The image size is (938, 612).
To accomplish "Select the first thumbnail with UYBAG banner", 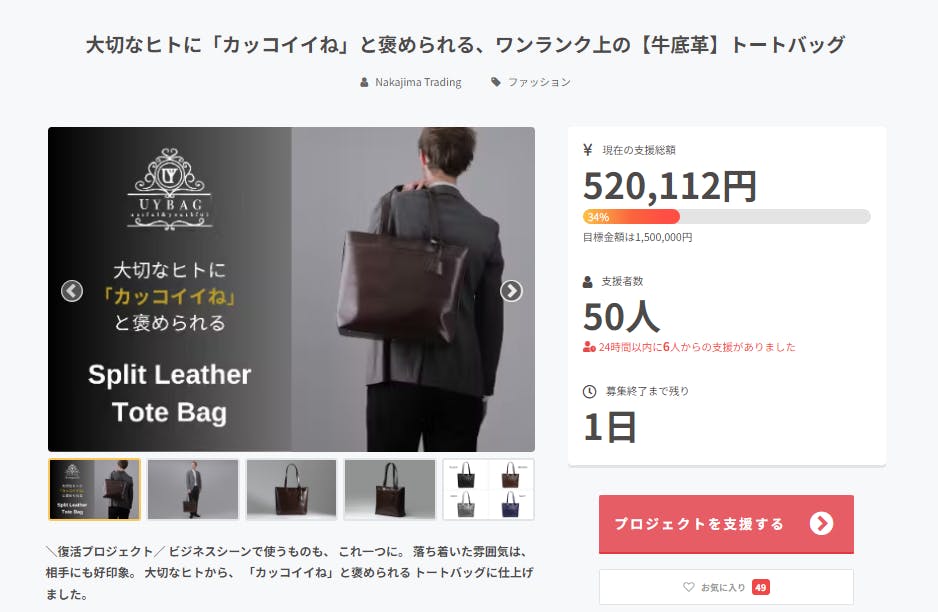I will (x=95, y=489).
